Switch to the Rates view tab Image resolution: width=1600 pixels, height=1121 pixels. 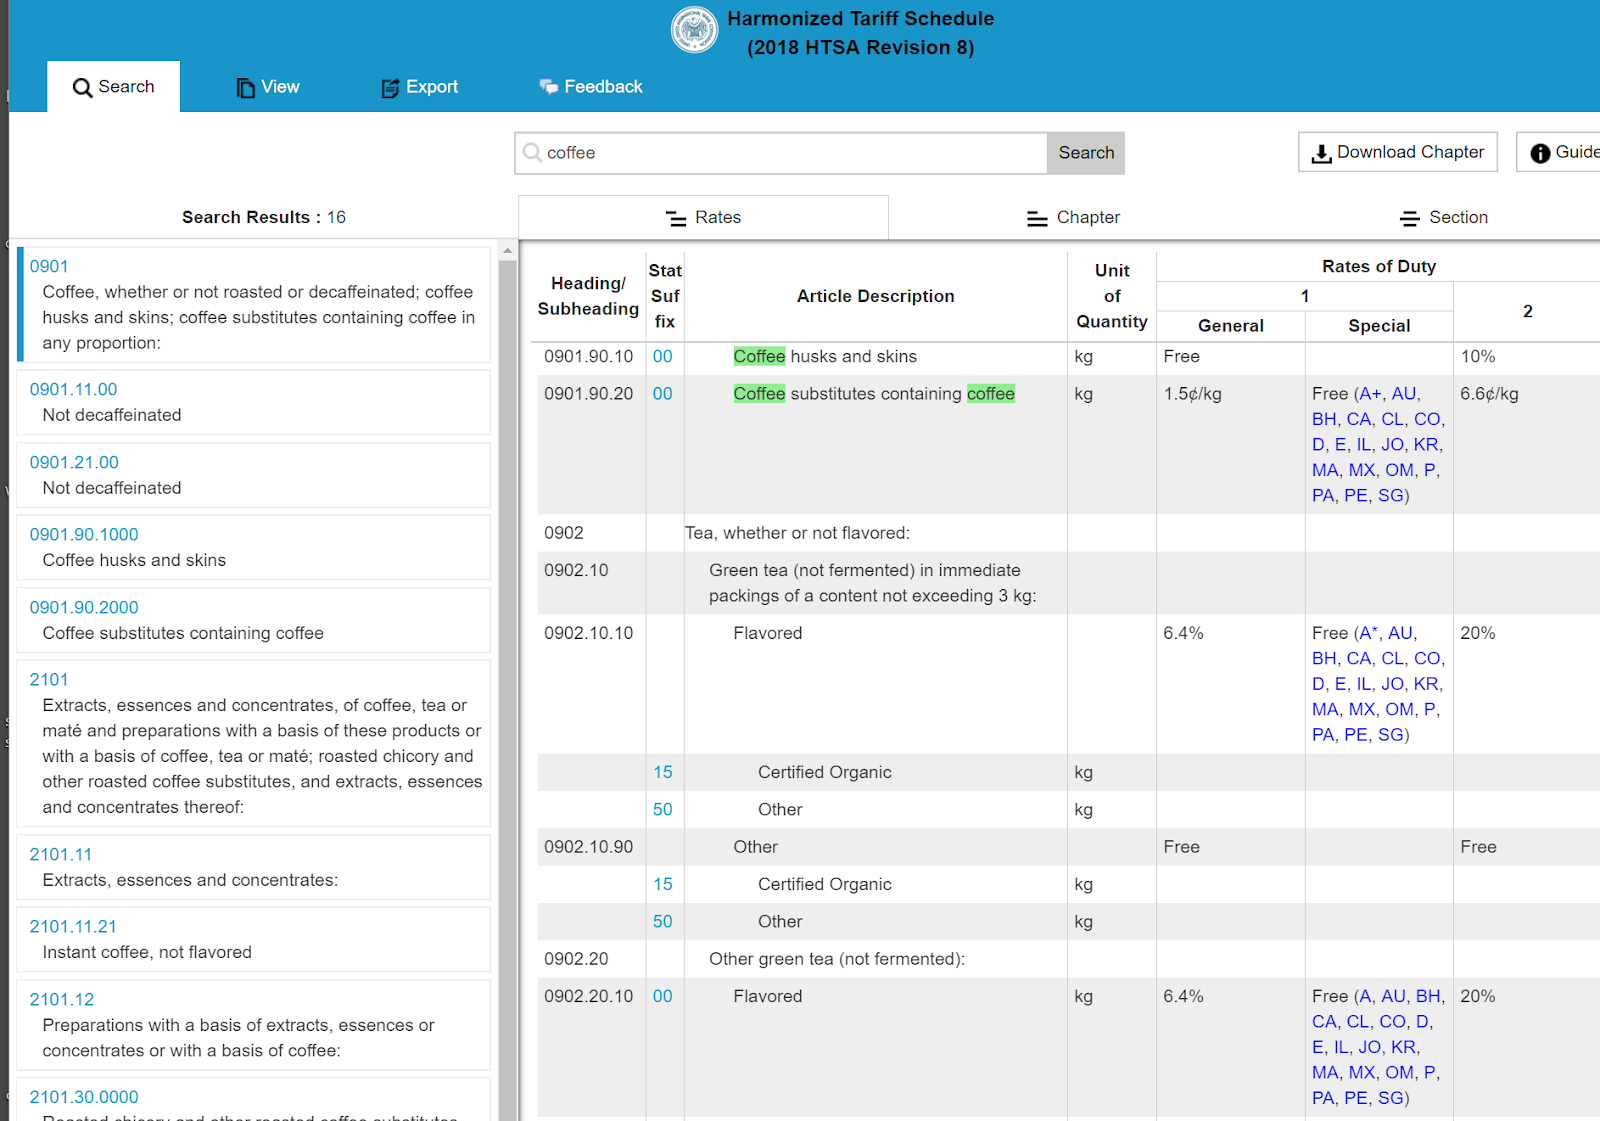(703, 217)
